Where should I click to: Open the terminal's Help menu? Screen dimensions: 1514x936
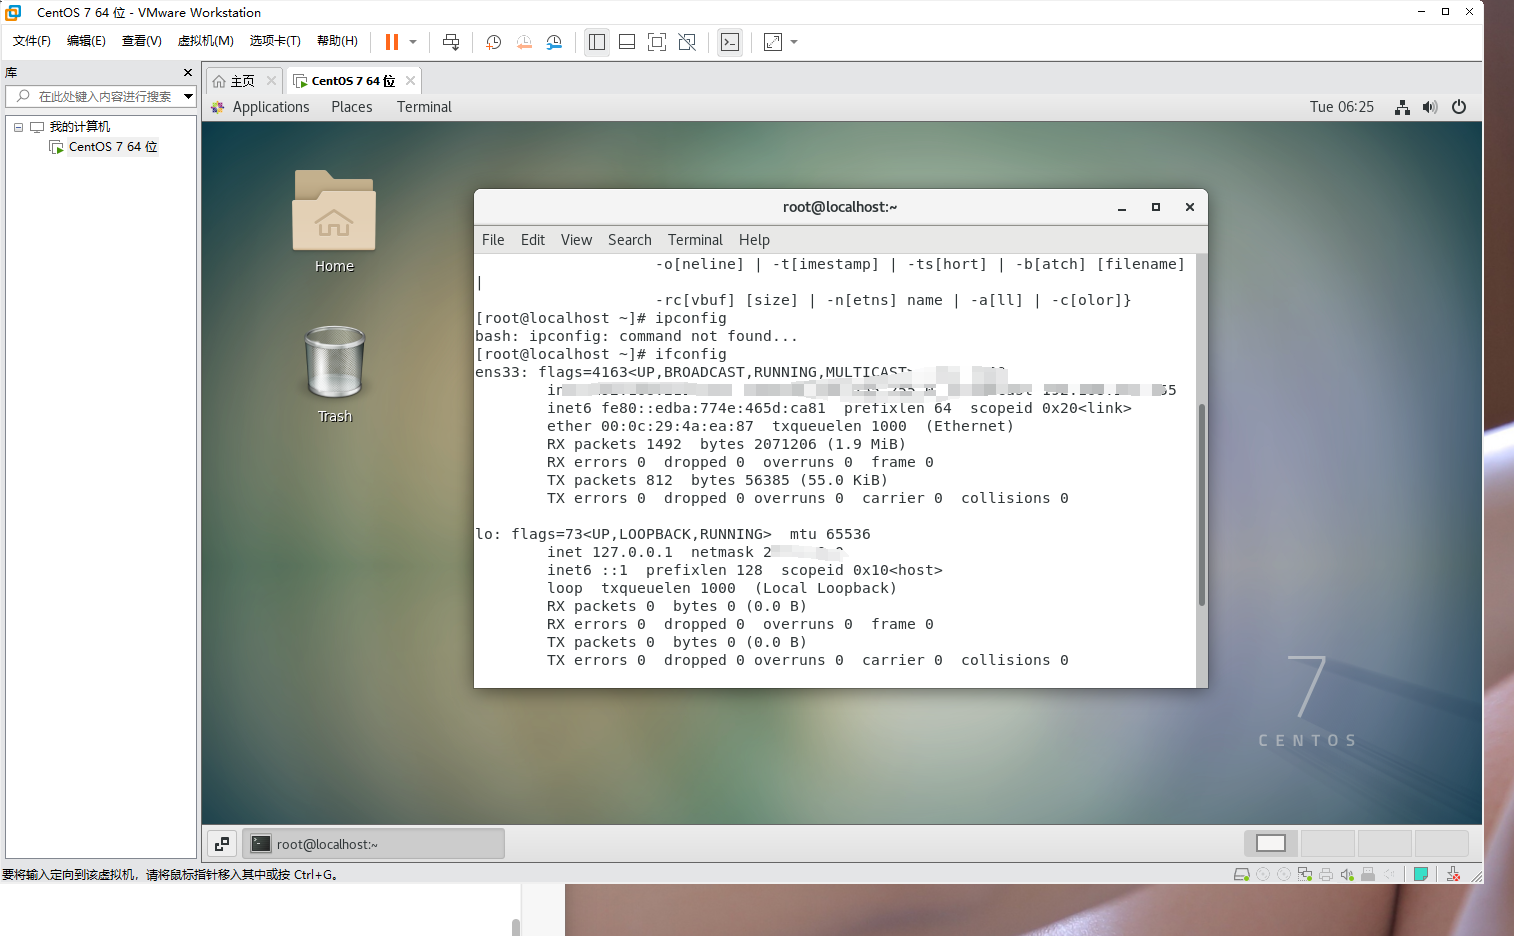tap(754, 240)
